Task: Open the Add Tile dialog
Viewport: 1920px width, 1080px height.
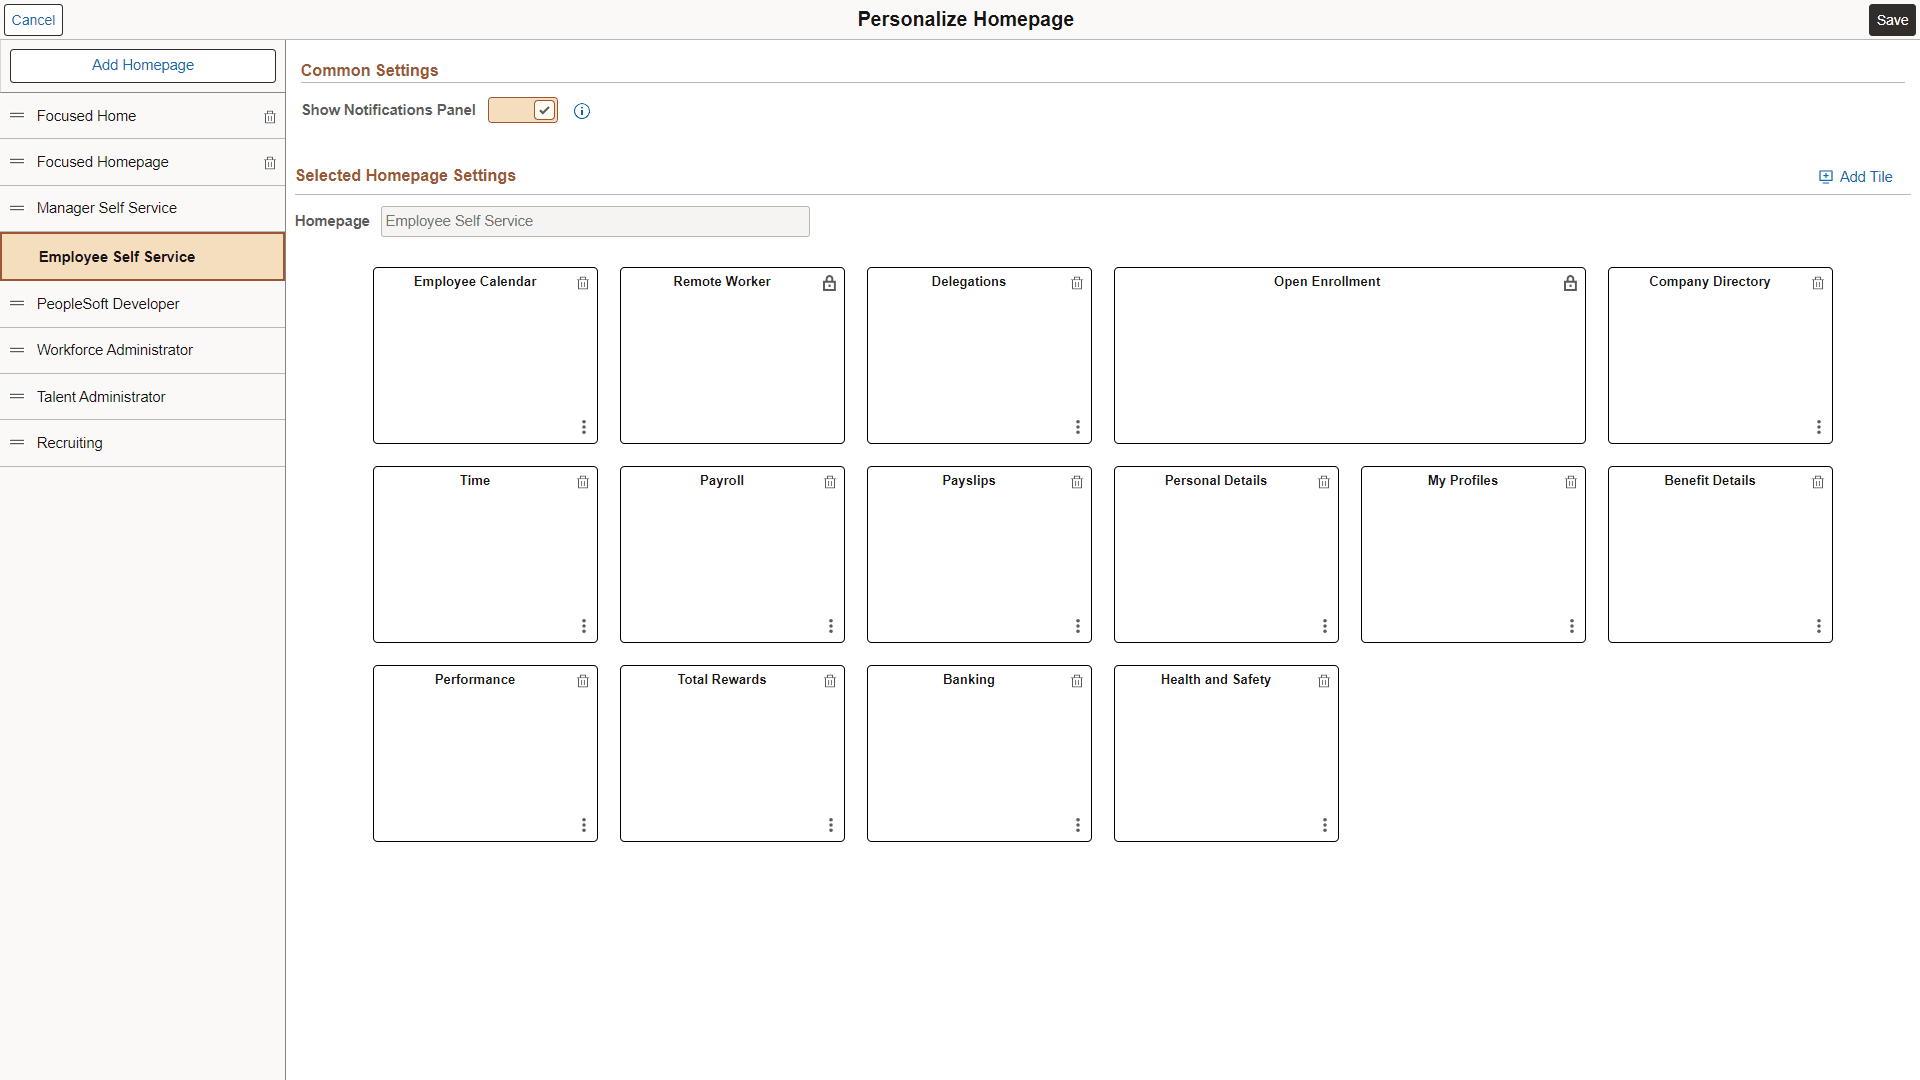Action: click(x=1856, y=176)
